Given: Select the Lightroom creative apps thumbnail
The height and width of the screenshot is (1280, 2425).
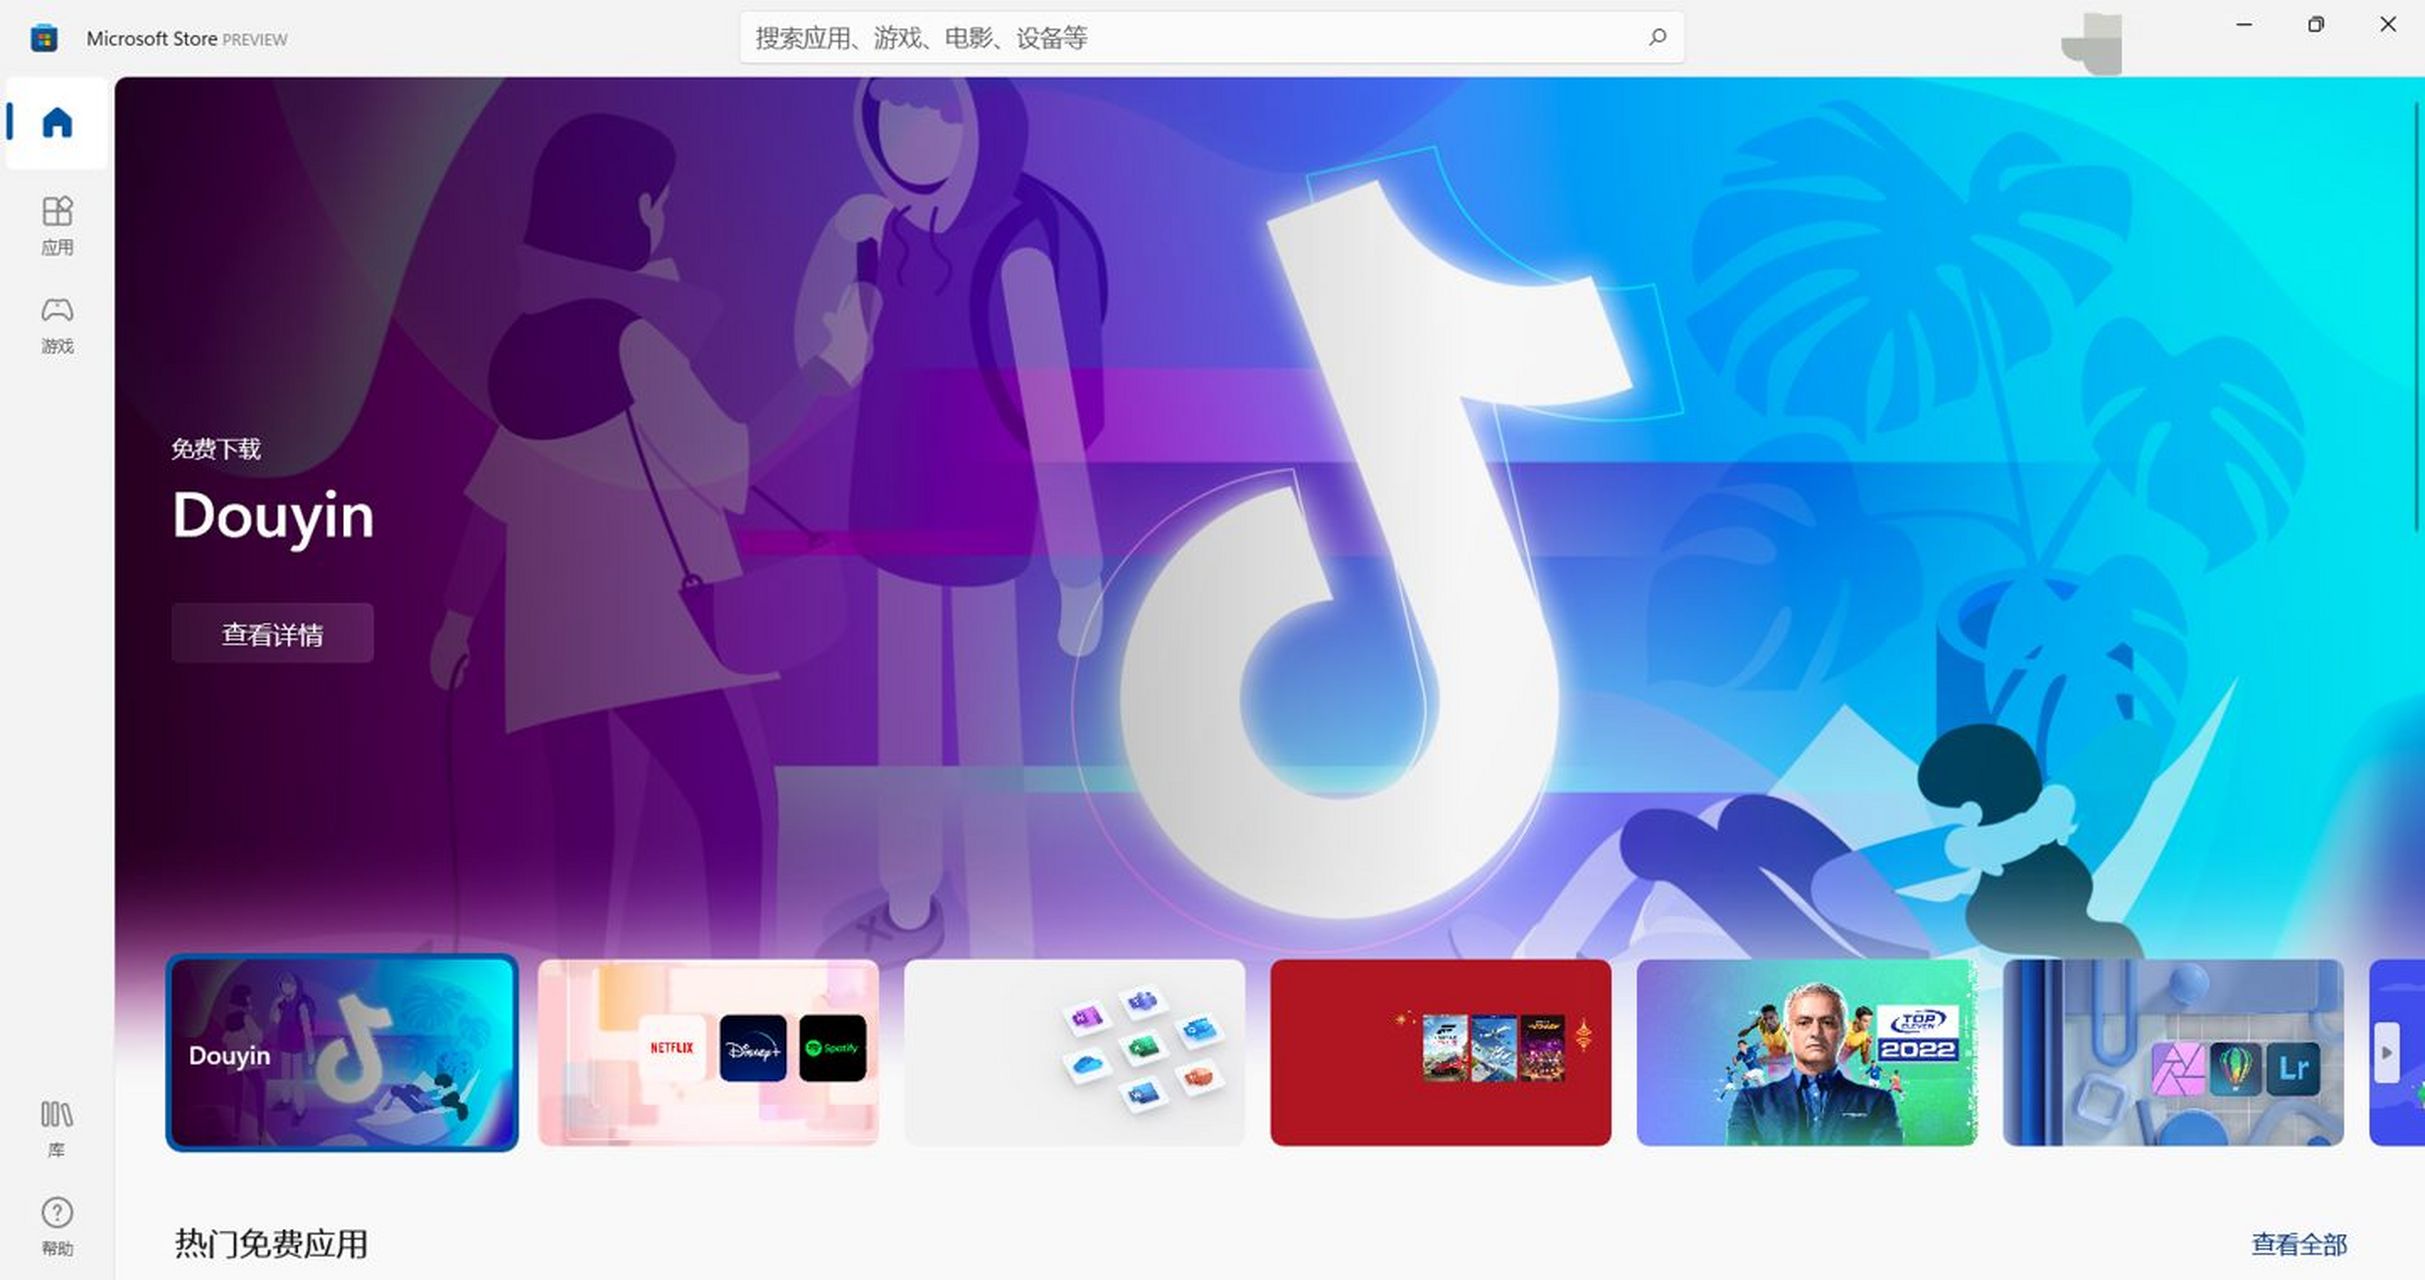Looking at the screenshot, I should [2173, 1053].
